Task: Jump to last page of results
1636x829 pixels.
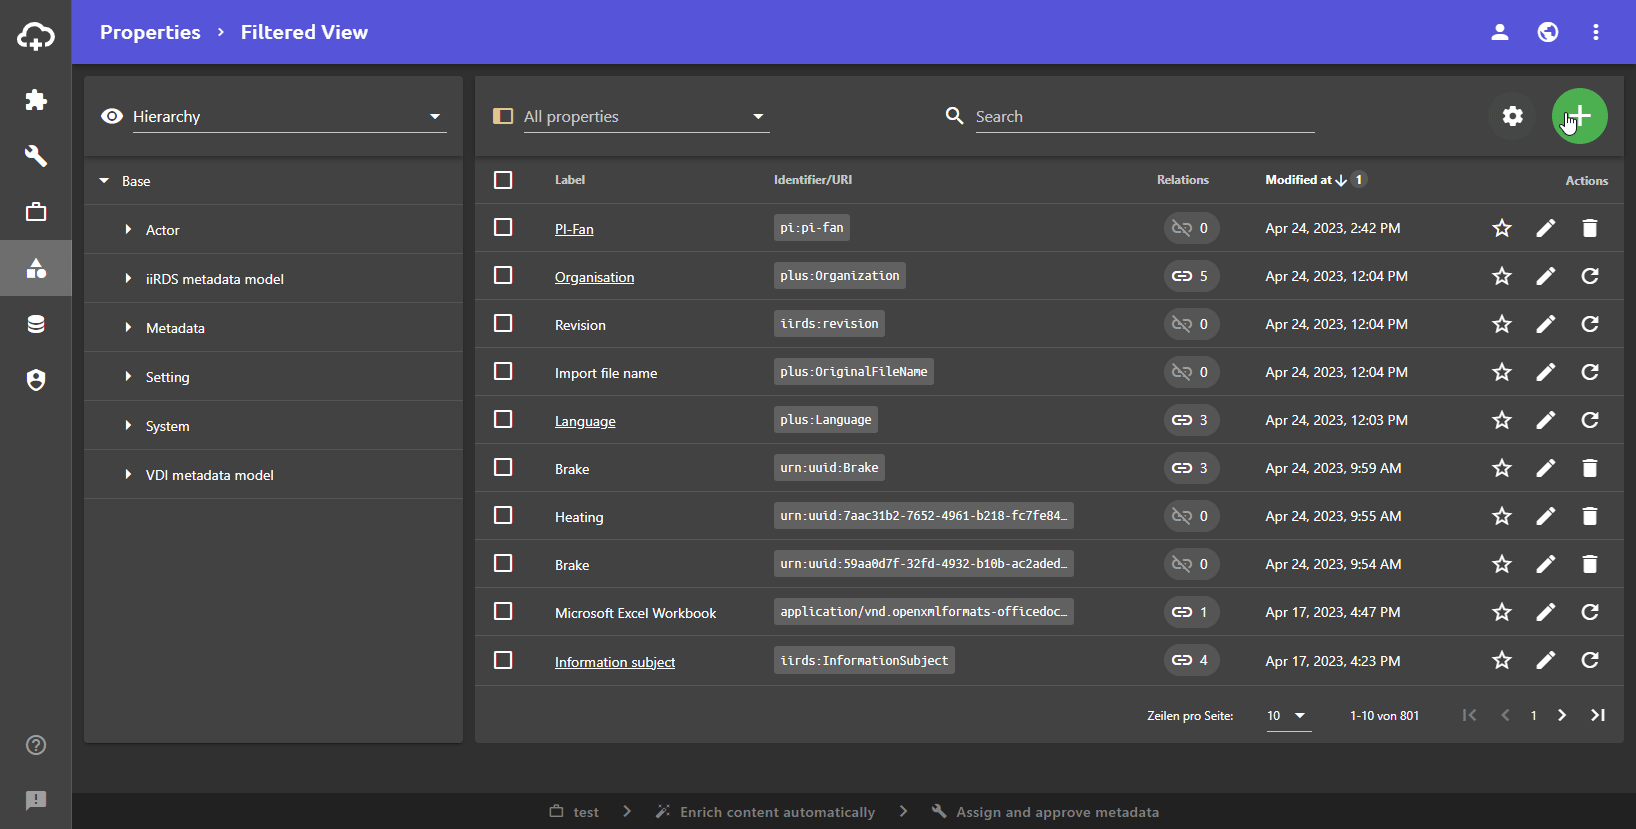Action: (x=1598, y=715)
